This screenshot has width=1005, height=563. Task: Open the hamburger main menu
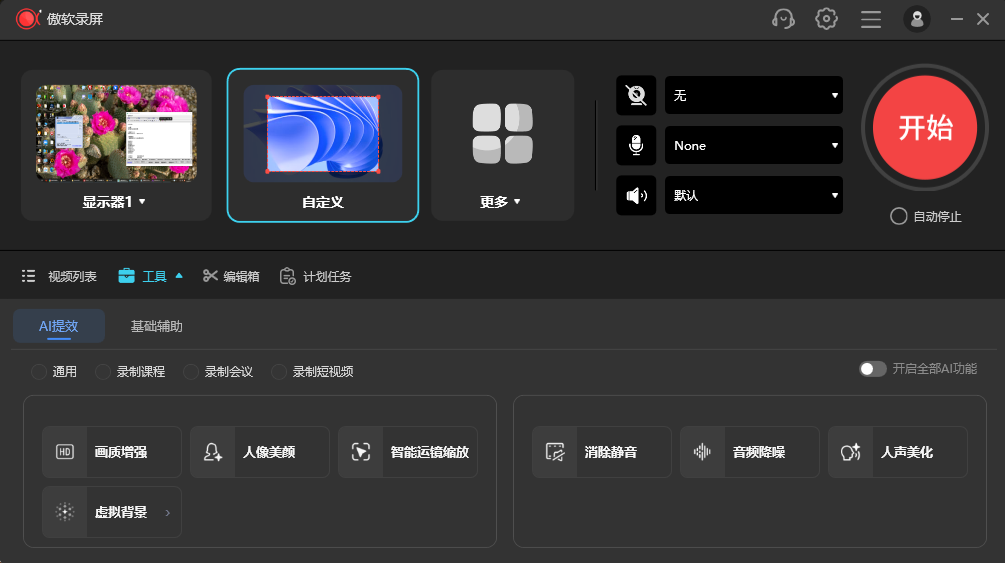[870, 19]
